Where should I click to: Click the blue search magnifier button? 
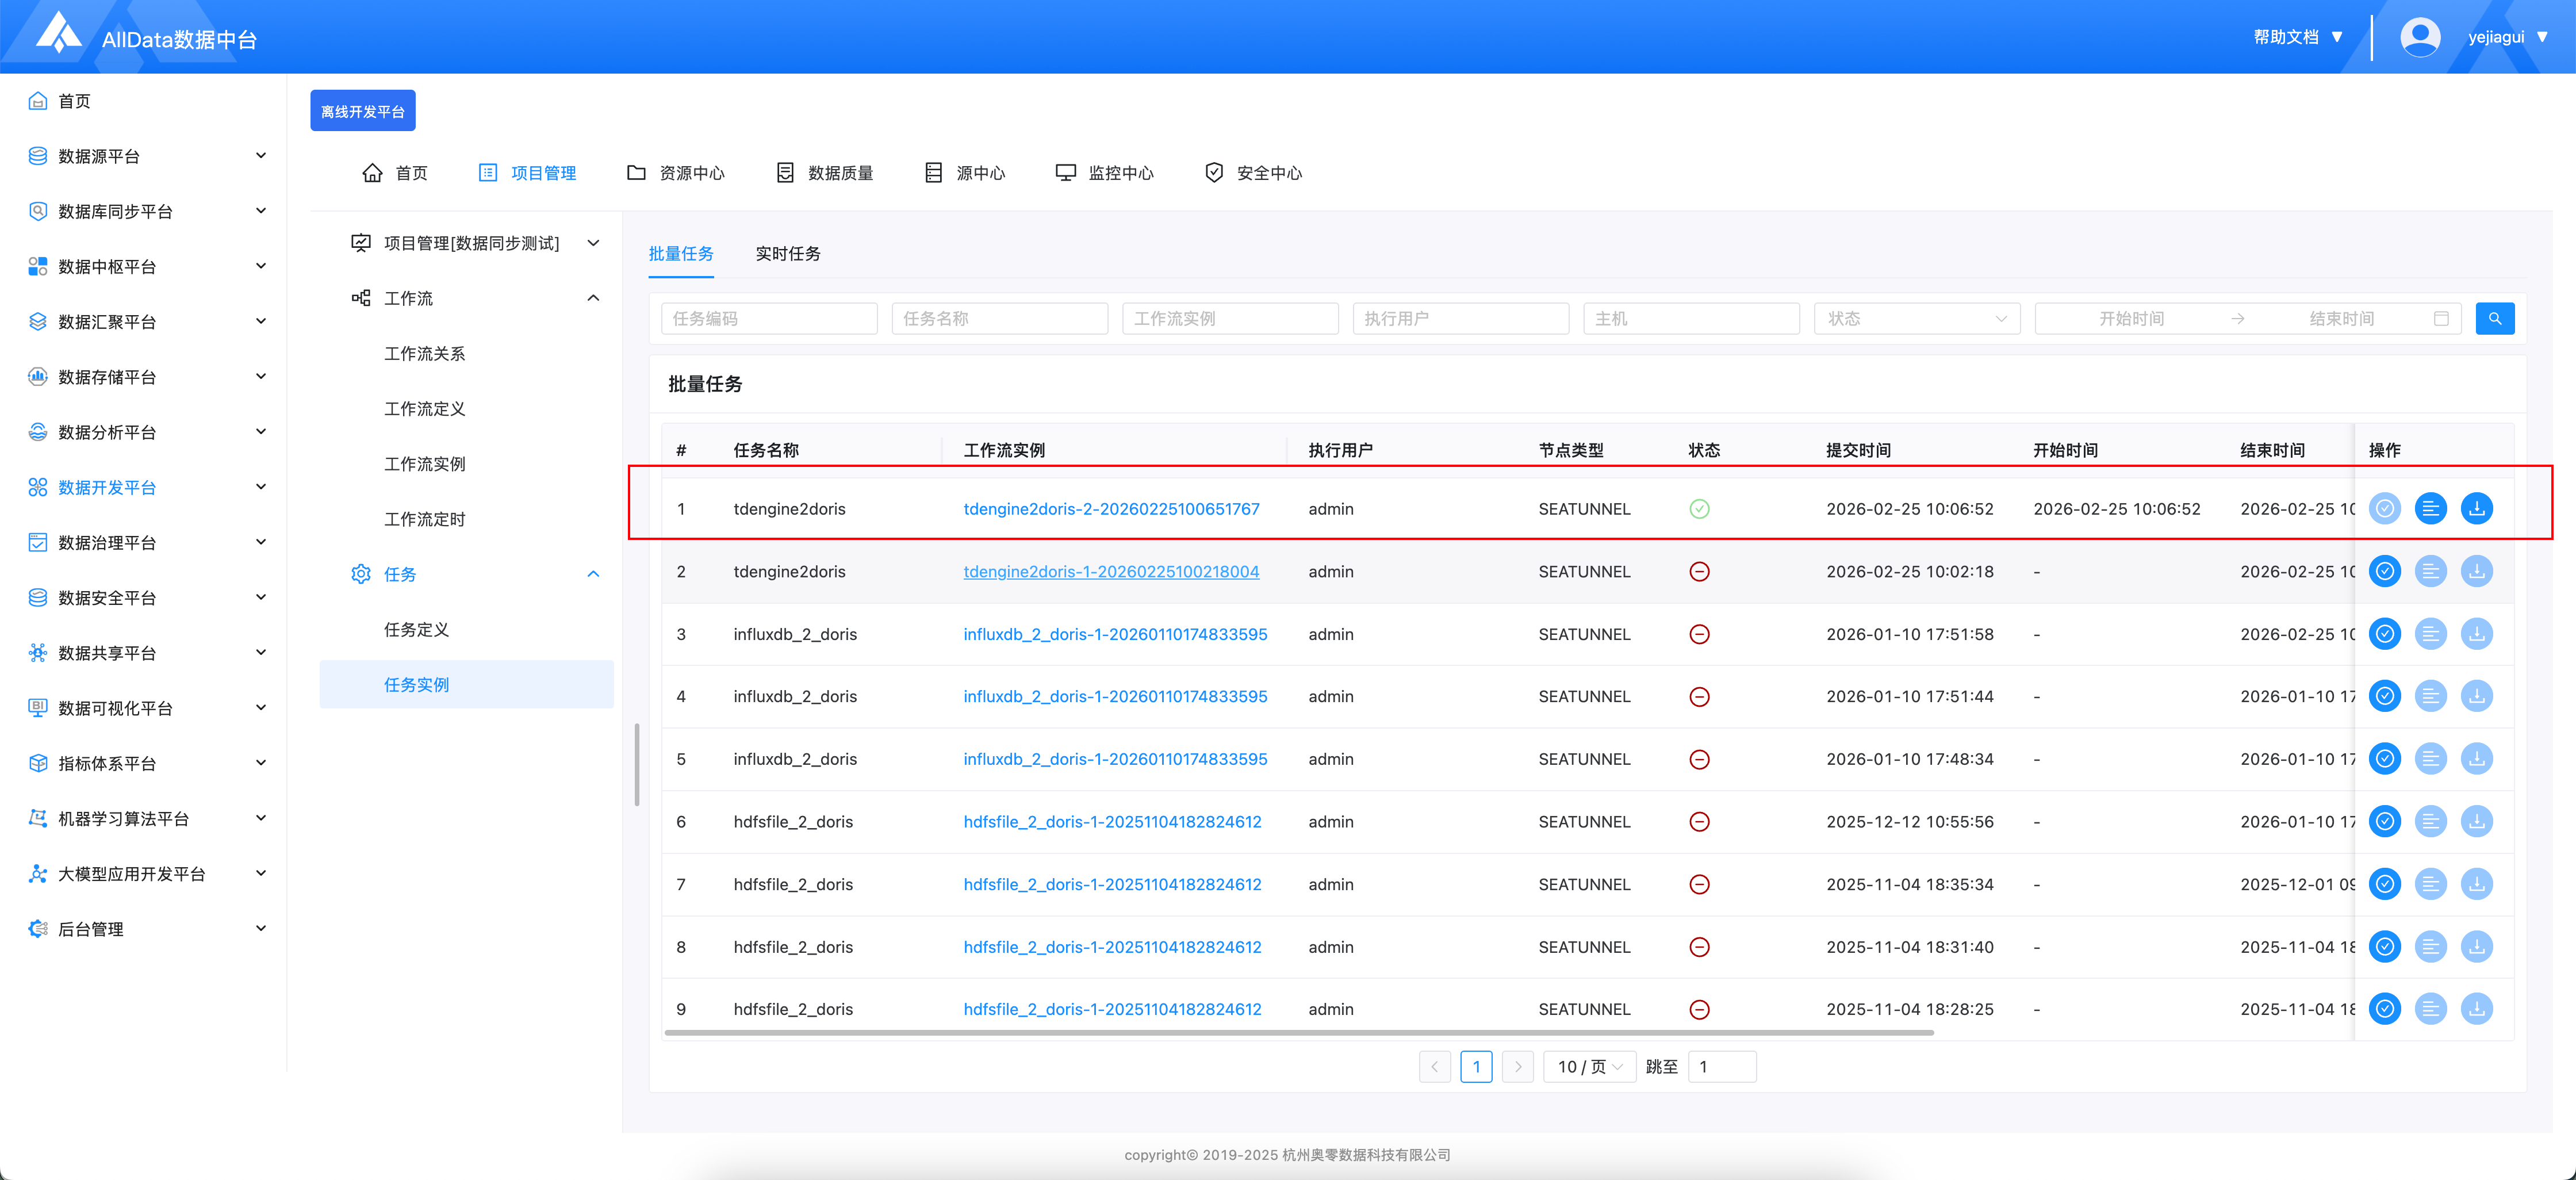click(2494, 318)
